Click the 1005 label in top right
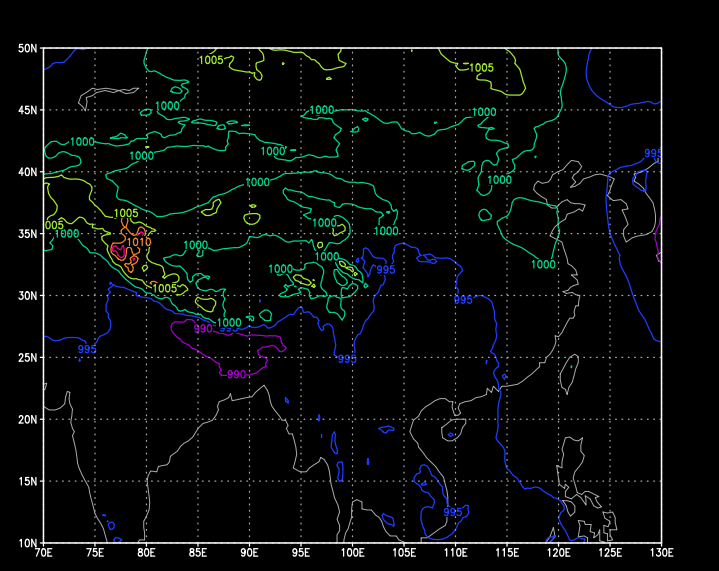This screenshot has width=719, height=571. [482, 68]
